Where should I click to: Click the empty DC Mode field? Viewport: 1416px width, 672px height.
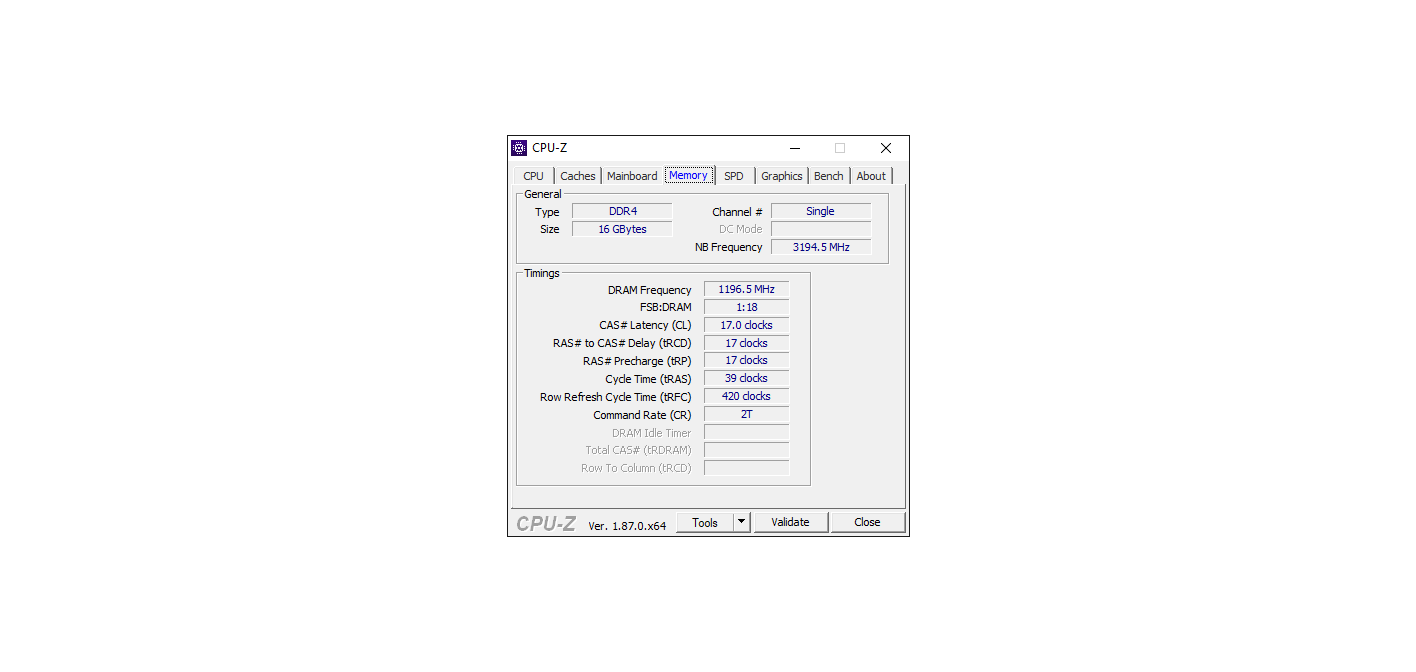821,230
